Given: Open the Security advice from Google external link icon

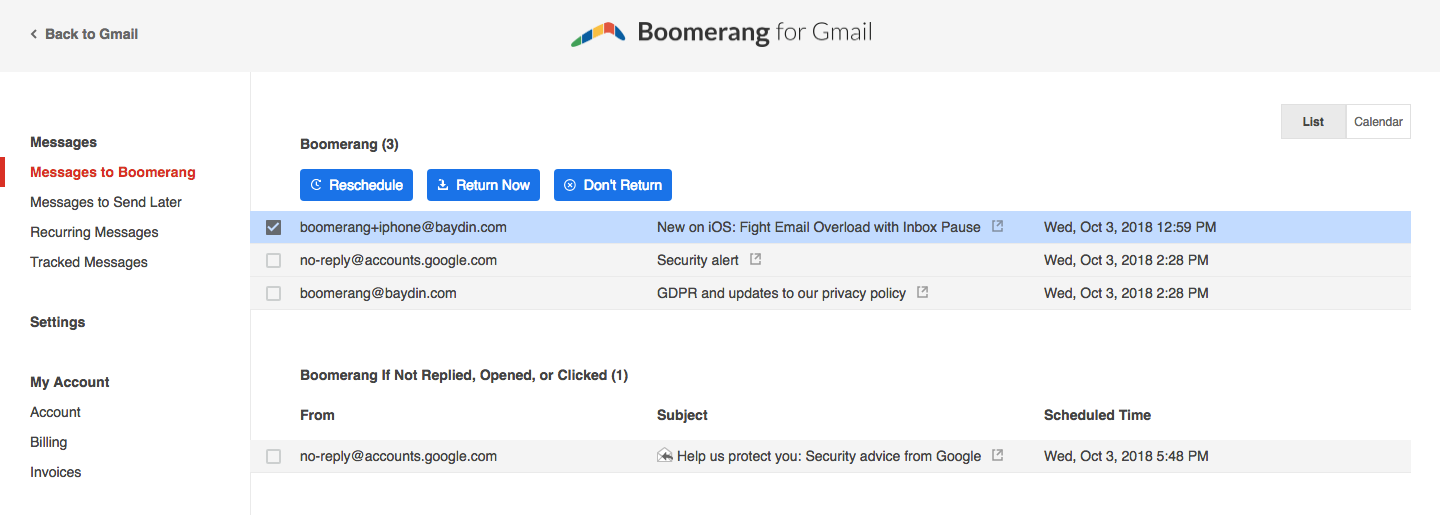Looking at the screenshot, I should 997,456.
